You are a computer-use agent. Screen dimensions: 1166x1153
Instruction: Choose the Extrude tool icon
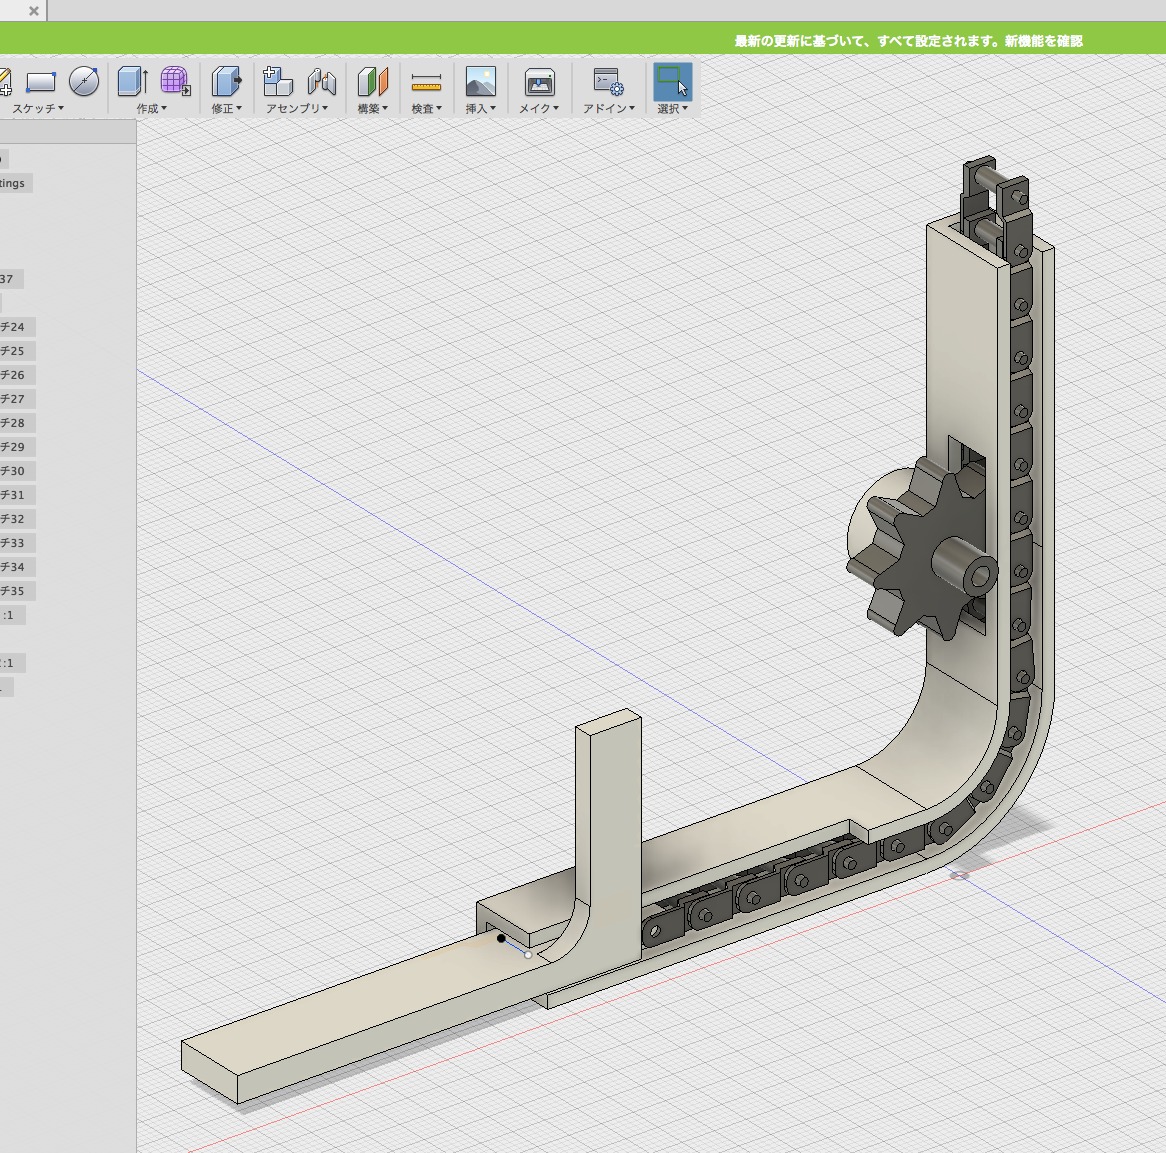pyautogui.click(x=132, y=82)
